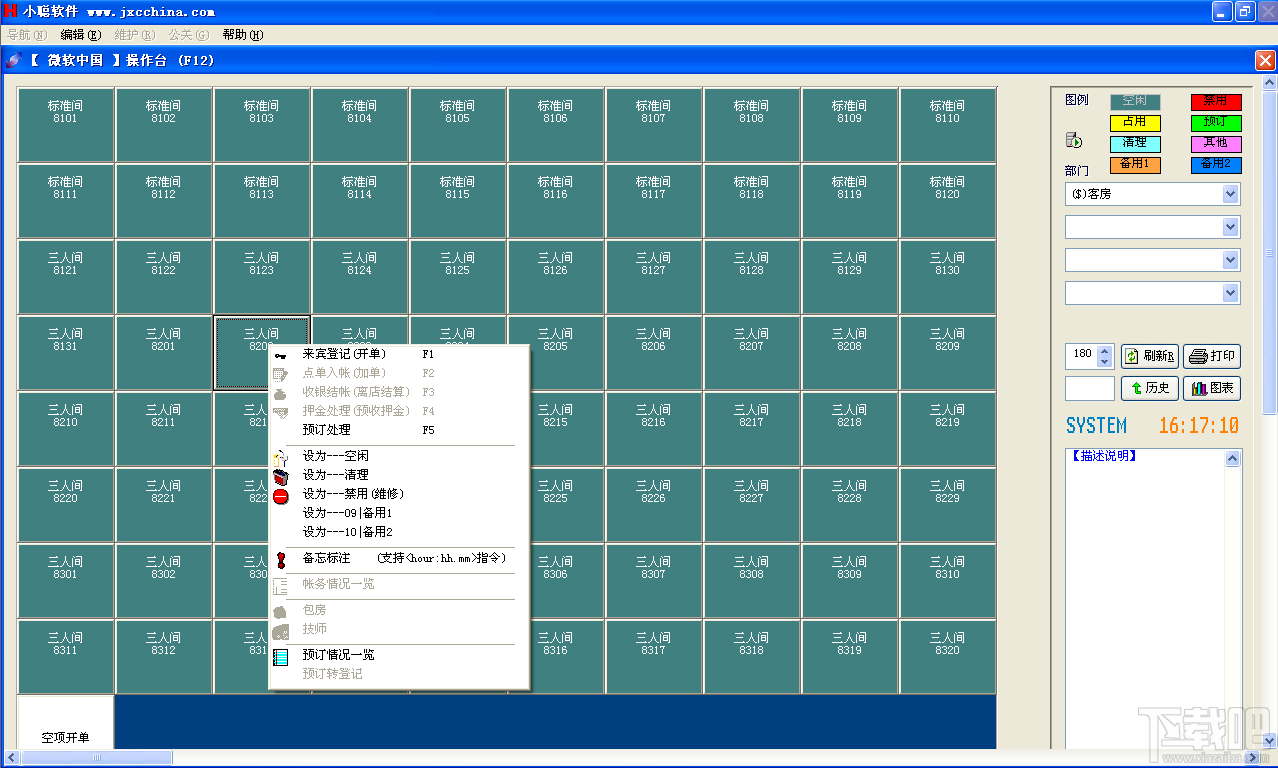Click the key icon for guest registration (来宾登记)
Screen dimensions: 1278x768
tap(280, 355)
